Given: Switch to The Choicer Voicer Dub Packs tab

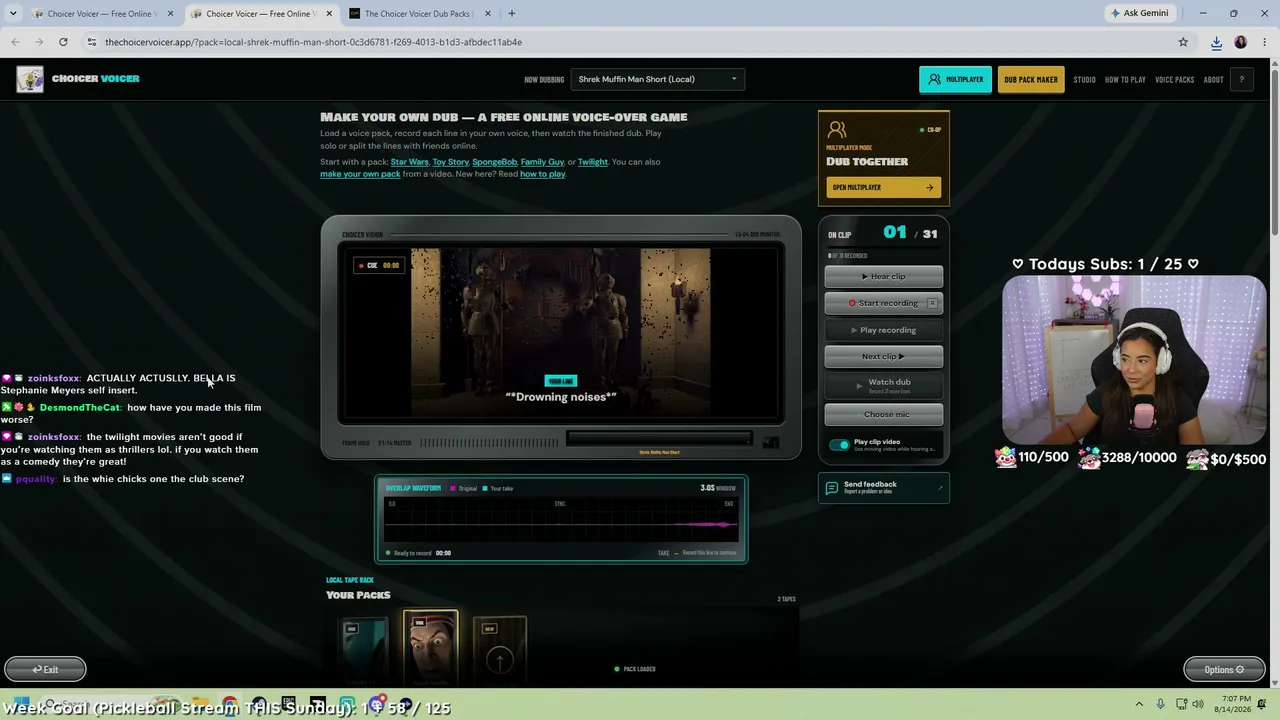Looking at the screenshot, I should tap(418, 14).
